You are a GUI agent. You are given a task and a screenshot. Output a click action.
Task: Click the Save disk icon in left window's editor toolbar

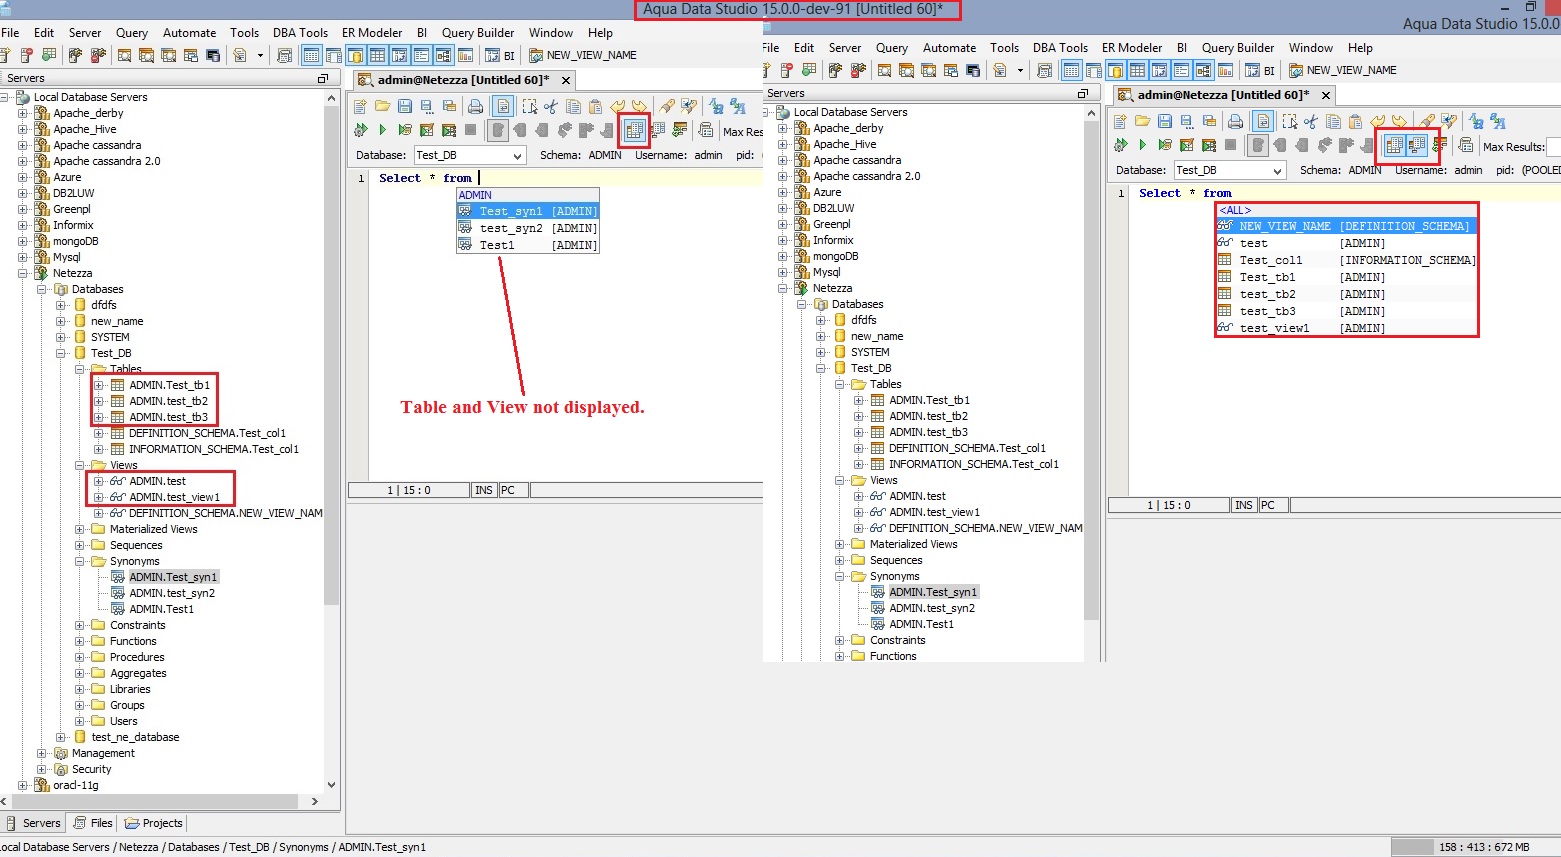click(x=404, y=106)
